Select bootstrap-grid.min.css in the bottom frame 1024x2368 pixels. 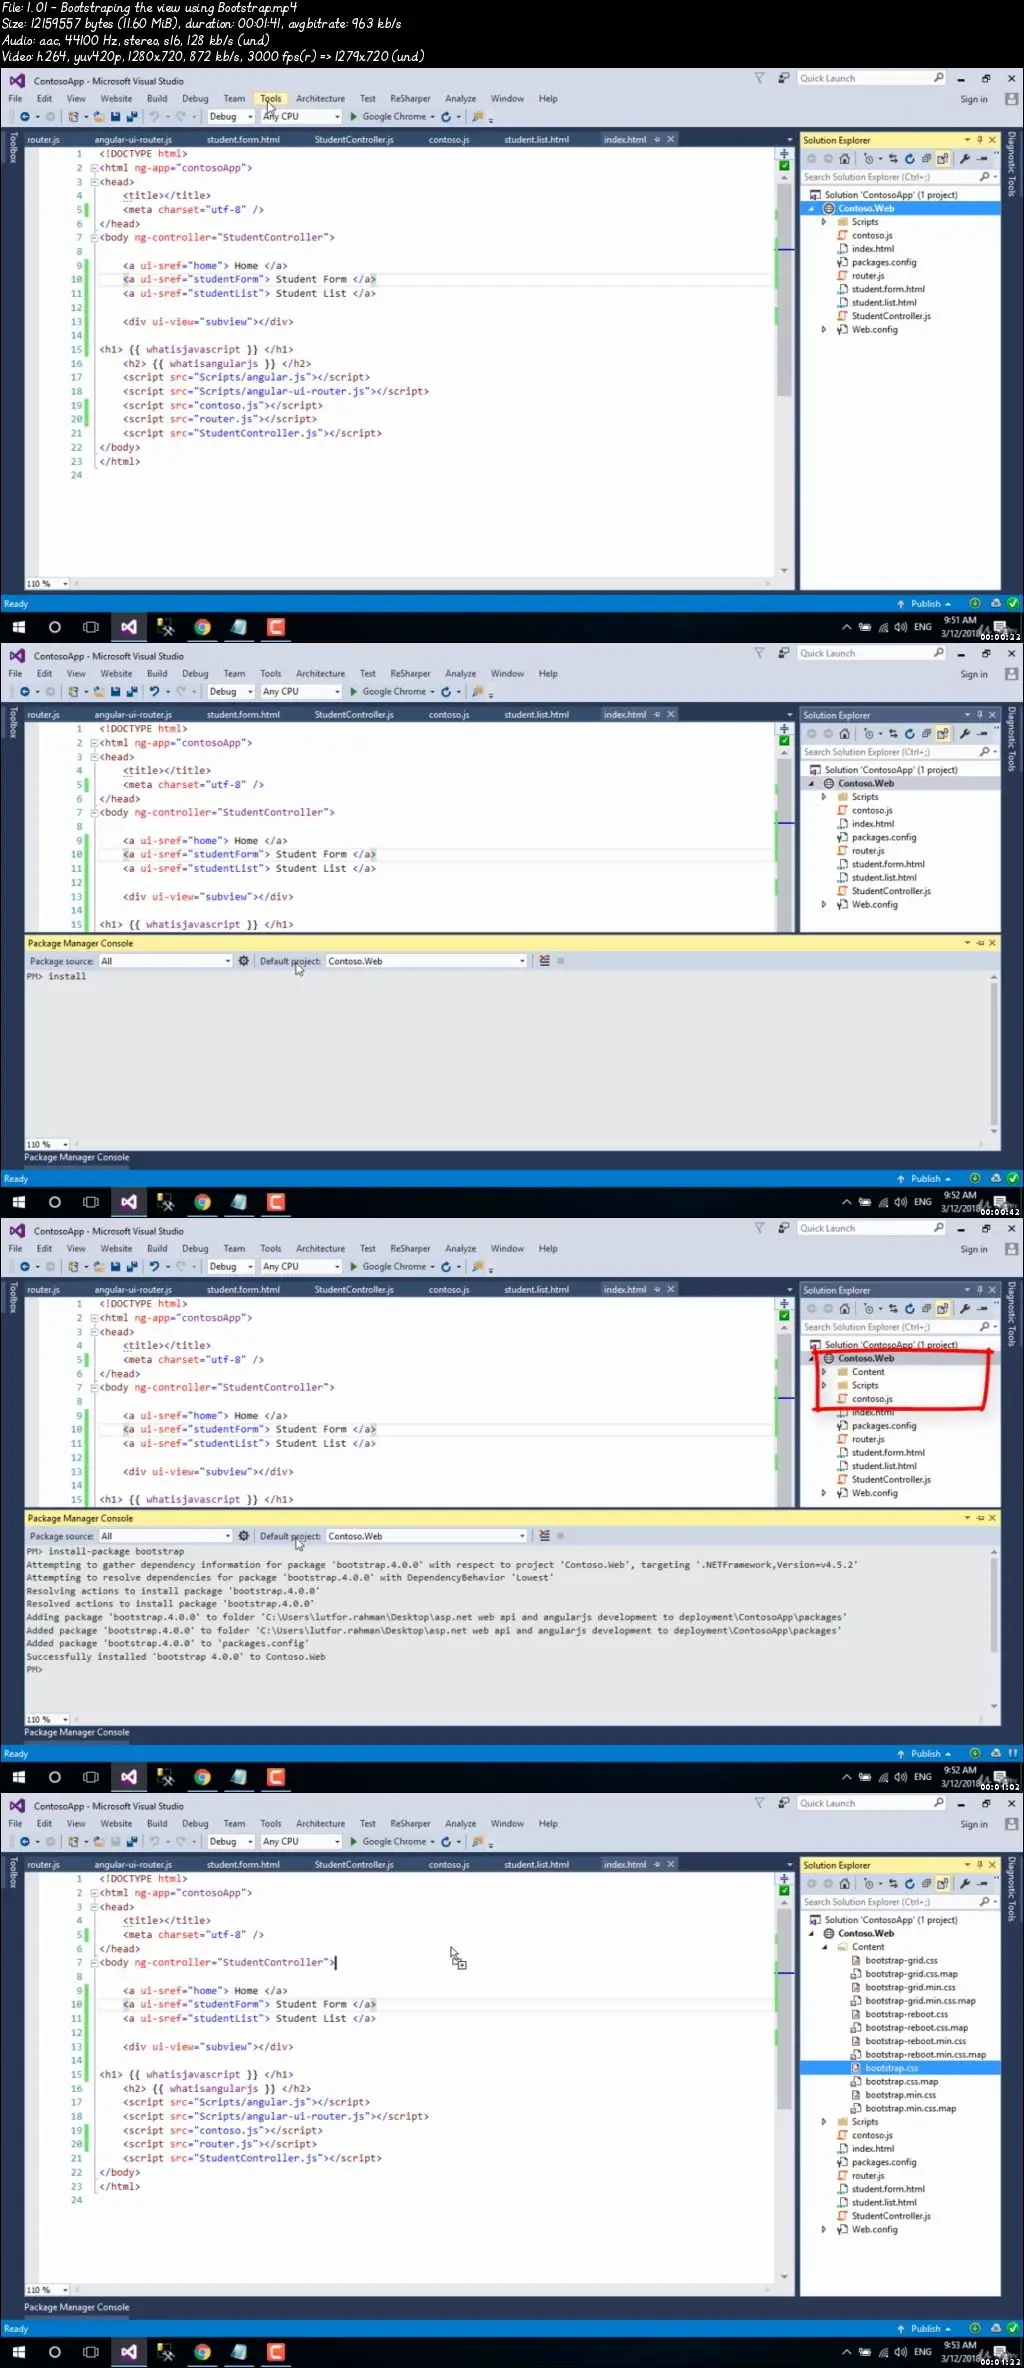[x=910, y=1988]
